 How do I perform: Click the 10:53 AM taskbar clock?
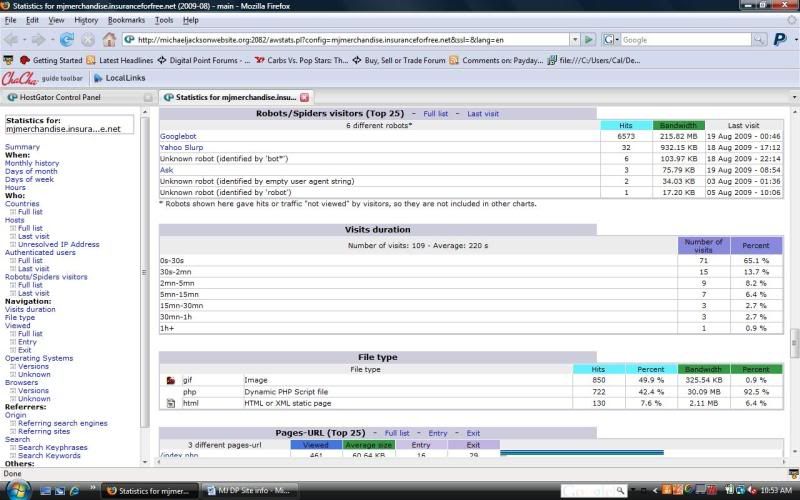click(x=776, y=491)
